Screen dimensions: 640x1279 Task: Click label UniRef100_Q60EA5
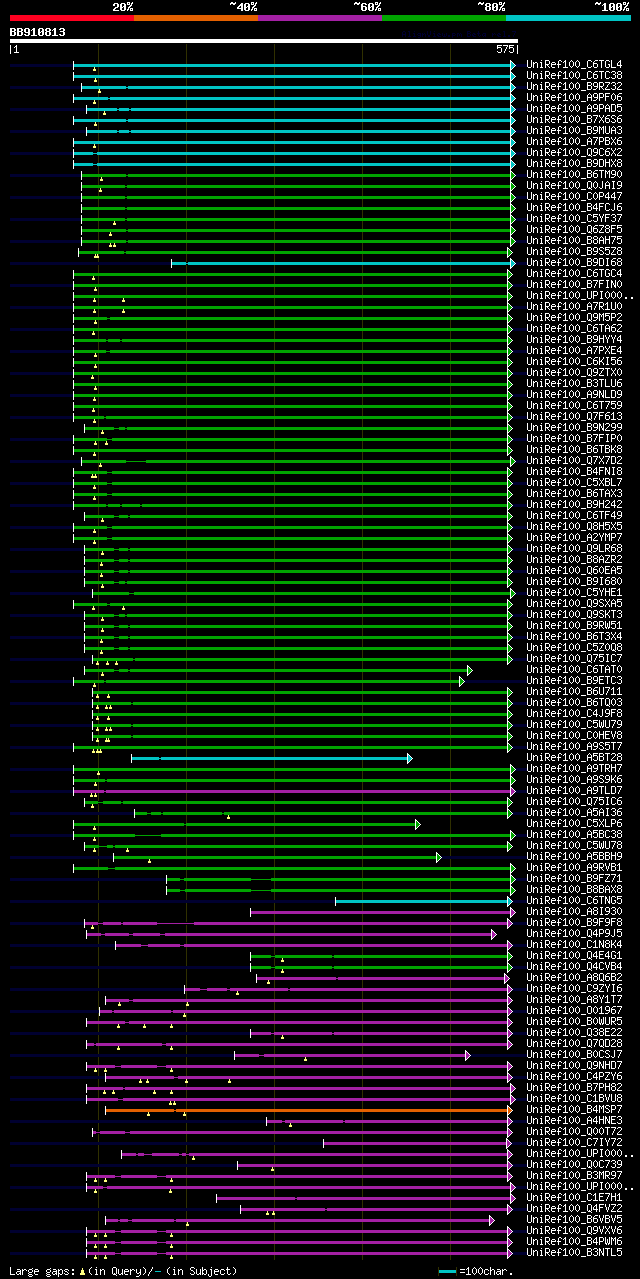point(574,571)
